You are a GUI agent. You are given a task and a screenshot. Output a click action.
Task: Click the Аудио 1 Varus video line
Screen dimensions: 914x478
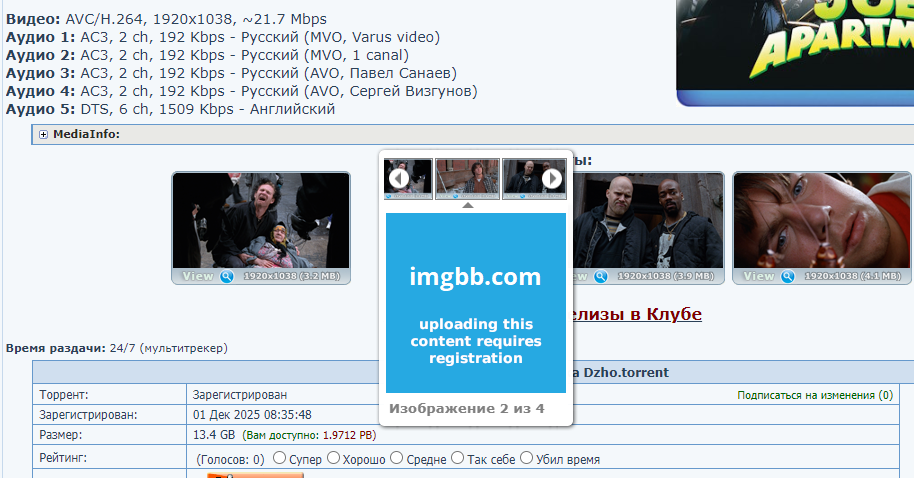[x=223, y=37]
